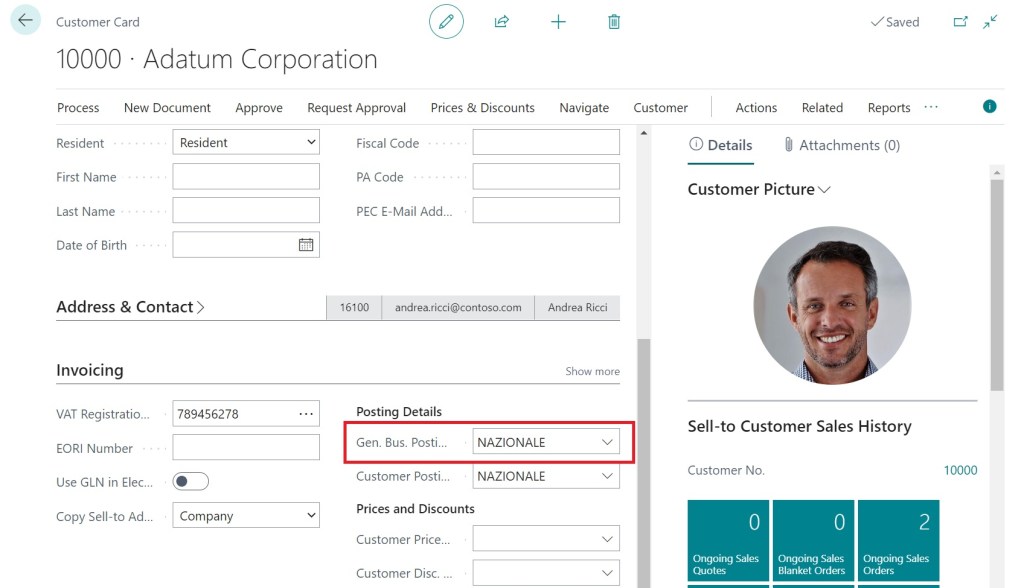Viewport: 1024px width, 588px height.
Task: Click the share icon
Action: [502, 21]
